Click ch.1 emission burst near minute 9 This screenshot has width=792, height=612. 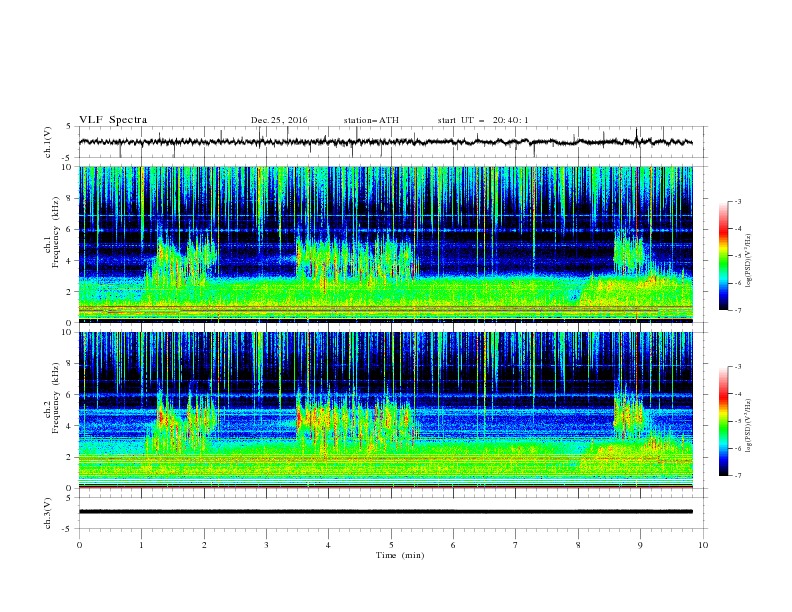coord(629,251)
